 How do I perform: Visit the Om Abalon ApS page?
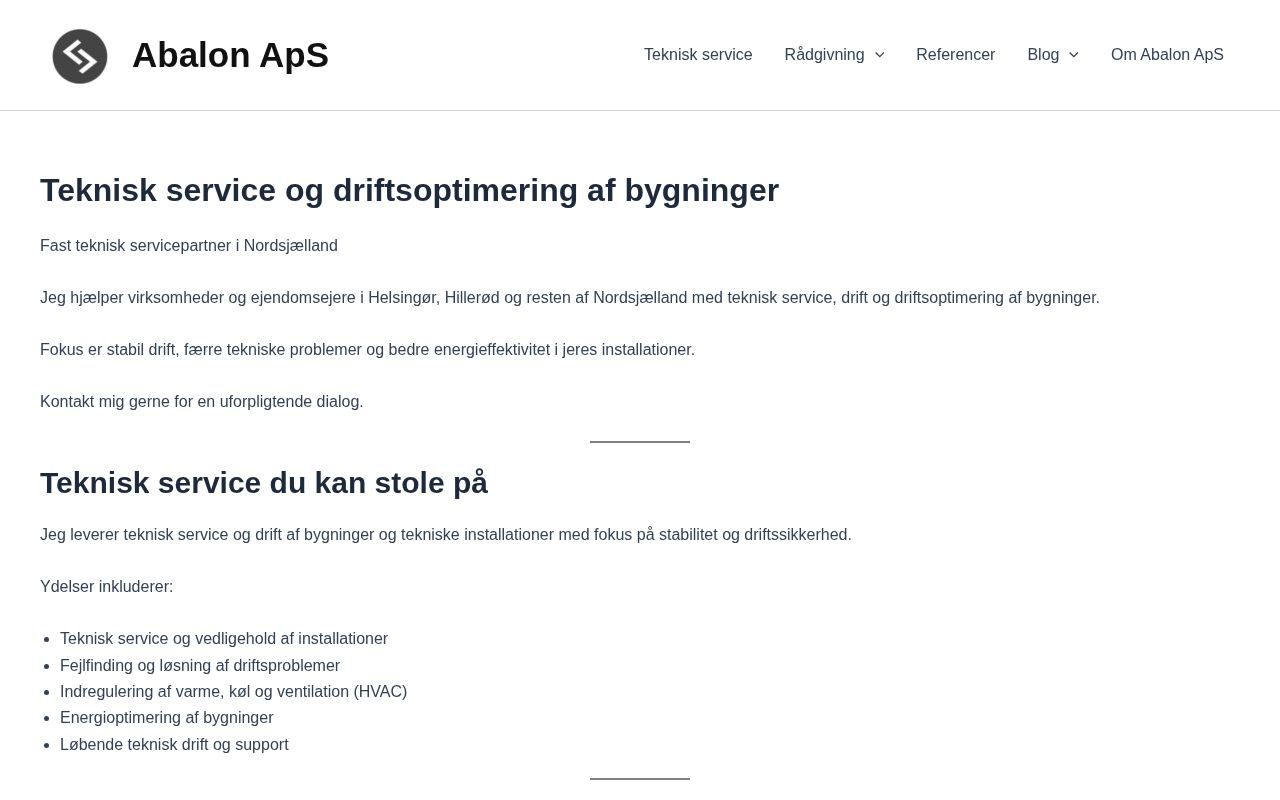pos(1167,55)
